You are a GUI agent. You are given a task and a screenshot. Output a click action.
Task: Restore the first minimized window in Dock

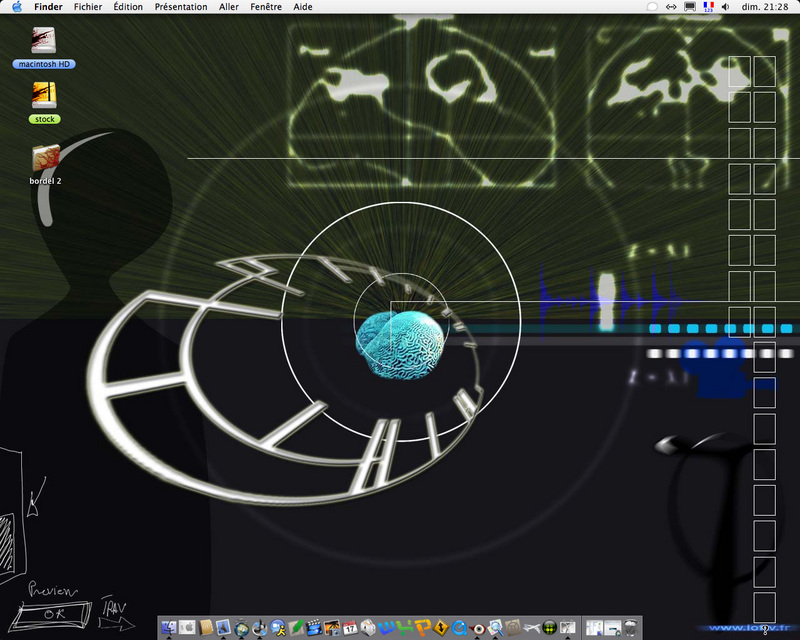pos(594,627)
